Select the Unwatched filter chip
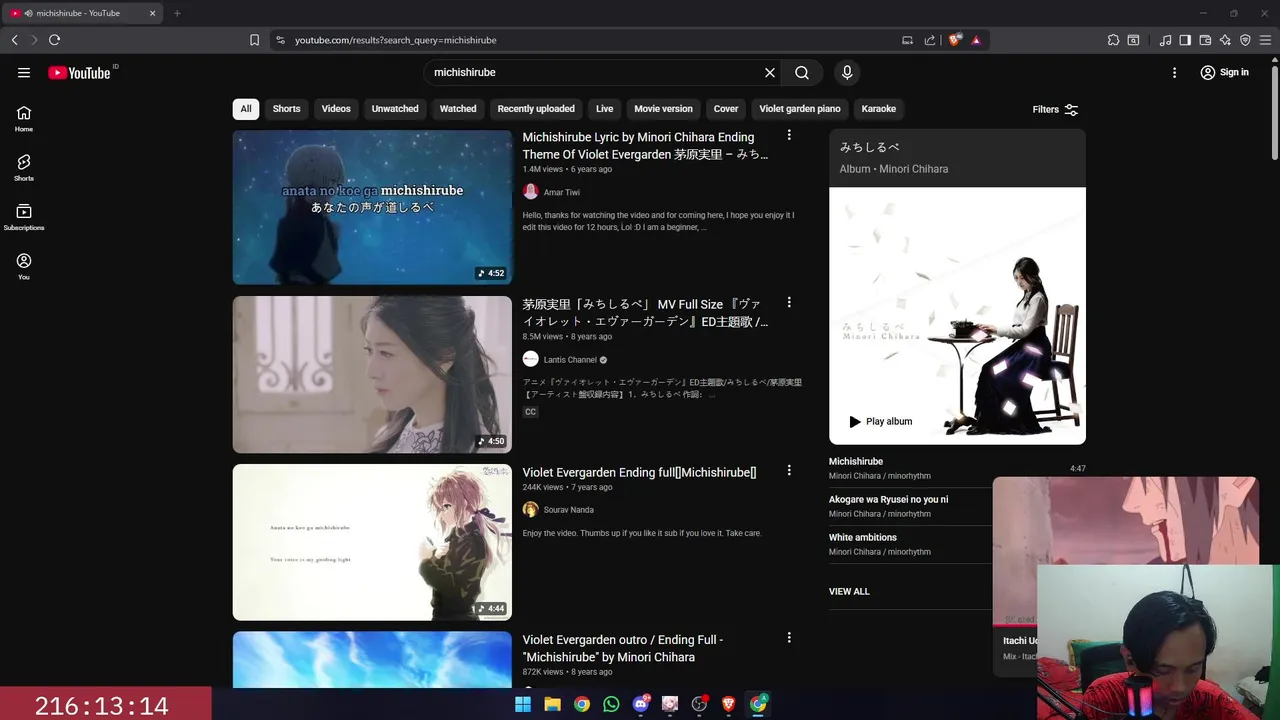1280x720 pixels. click(395, 109)
